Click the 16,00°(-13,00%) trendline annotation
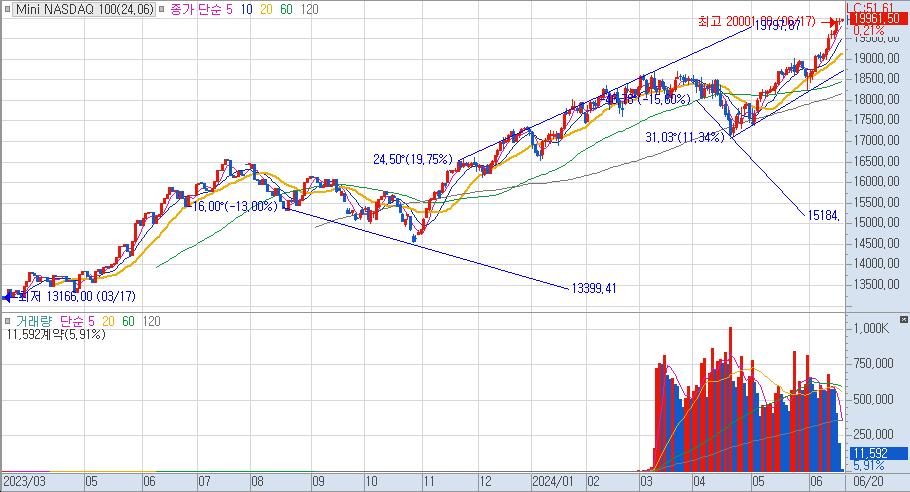 coord(234,206)
